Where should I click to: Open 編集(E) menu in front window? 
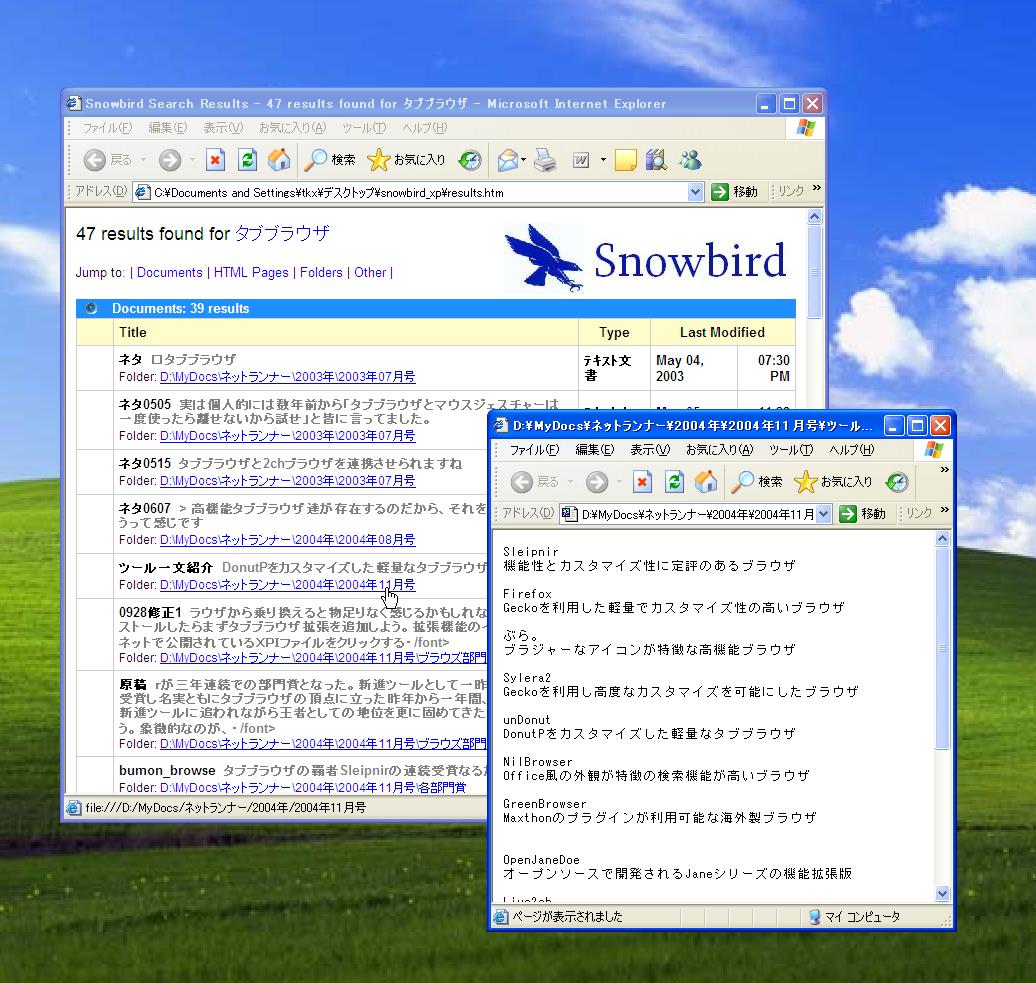click(595, 450)
